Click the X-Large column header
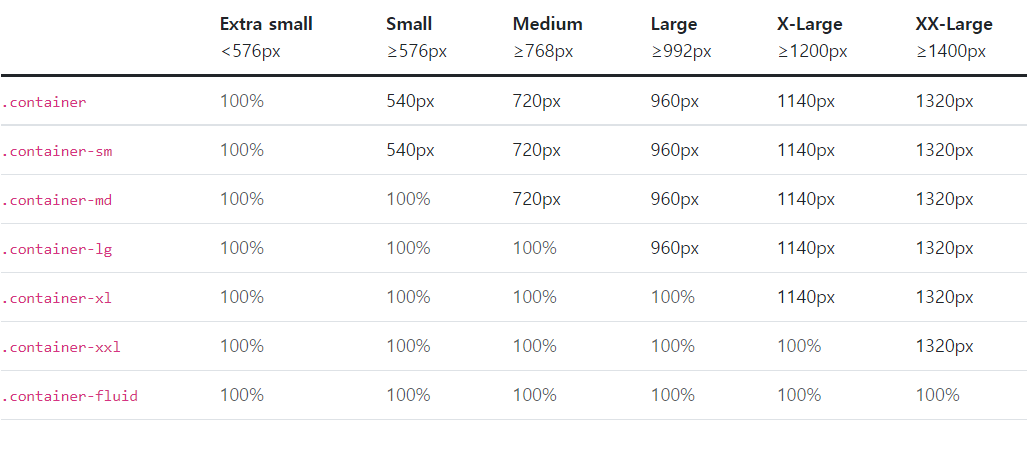The image size is (1027, 451). click(x=810, y=24)
